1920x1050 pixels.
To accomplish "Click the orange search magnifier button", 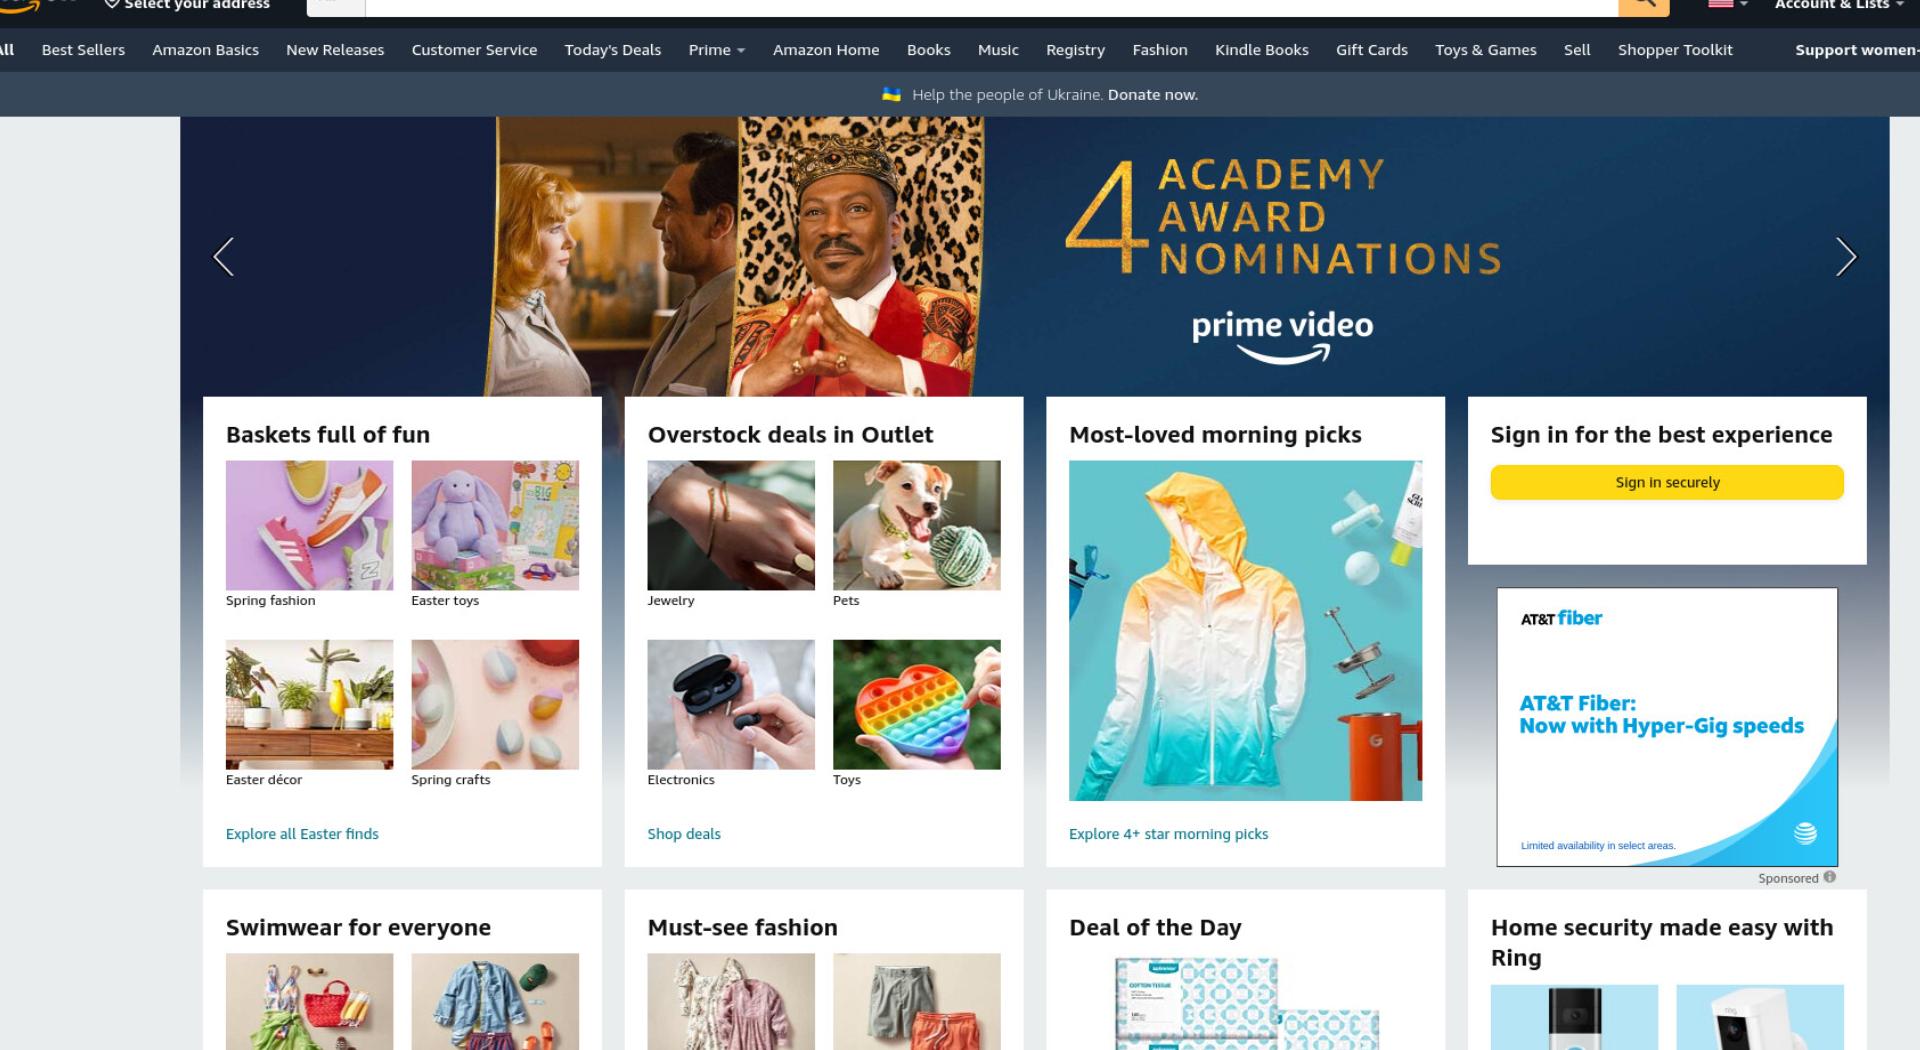I will tap(1643, 6).
